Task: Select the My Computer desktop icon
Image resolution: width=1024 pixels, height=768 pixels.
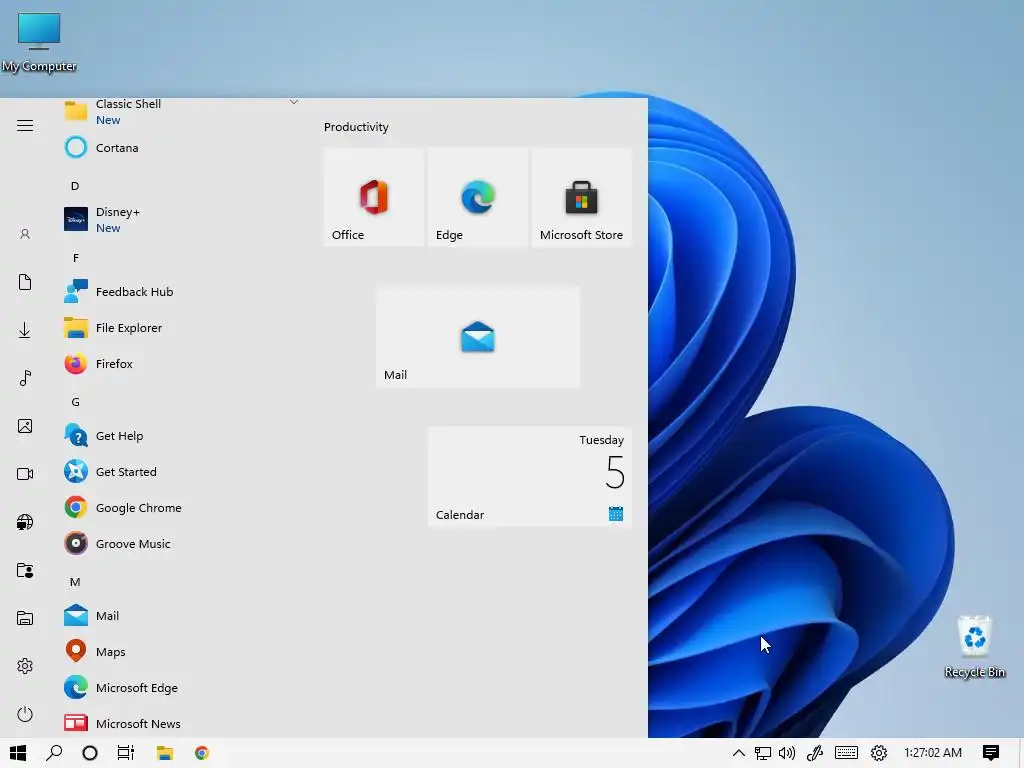Action: tap(39, 42)
